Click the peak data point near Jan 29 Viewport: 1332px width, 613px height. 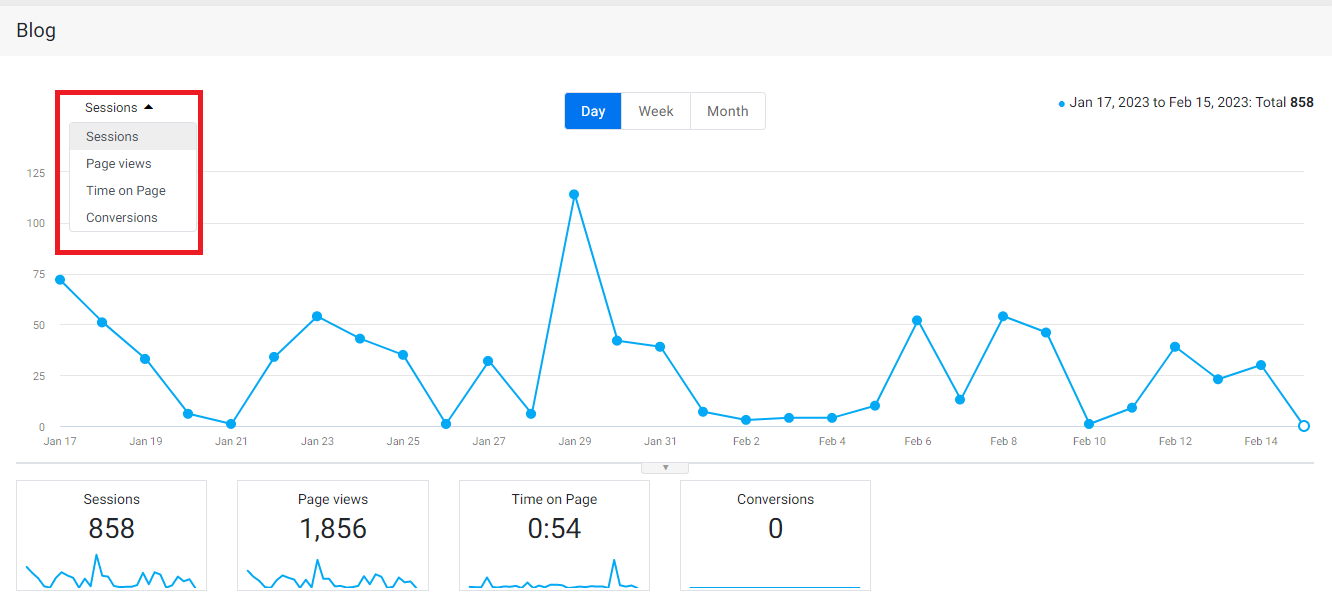[x=574, y=194]
